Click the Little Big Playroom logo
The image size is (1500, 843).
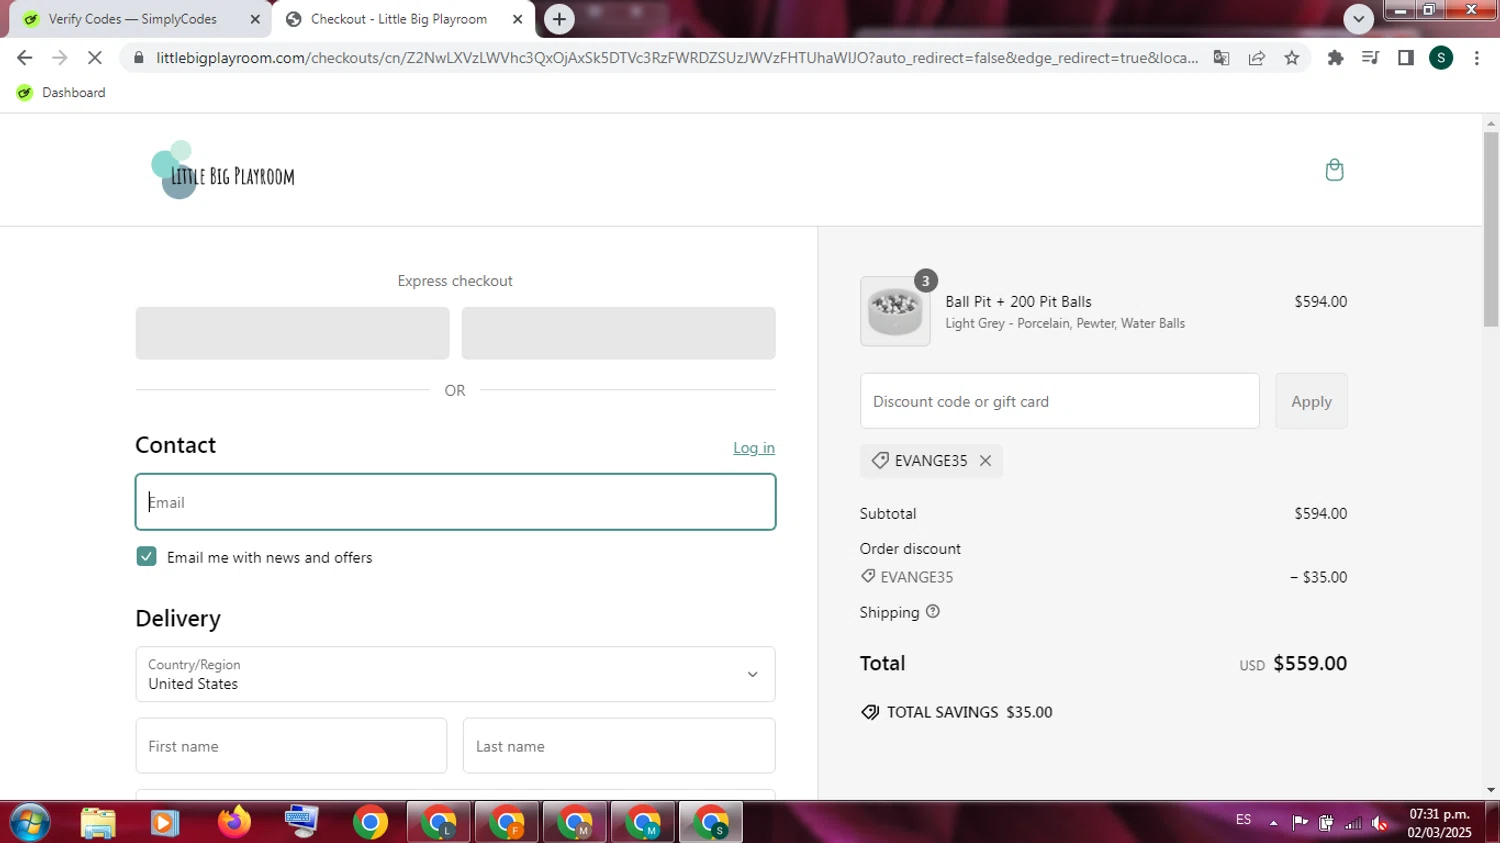coord(223,171)
